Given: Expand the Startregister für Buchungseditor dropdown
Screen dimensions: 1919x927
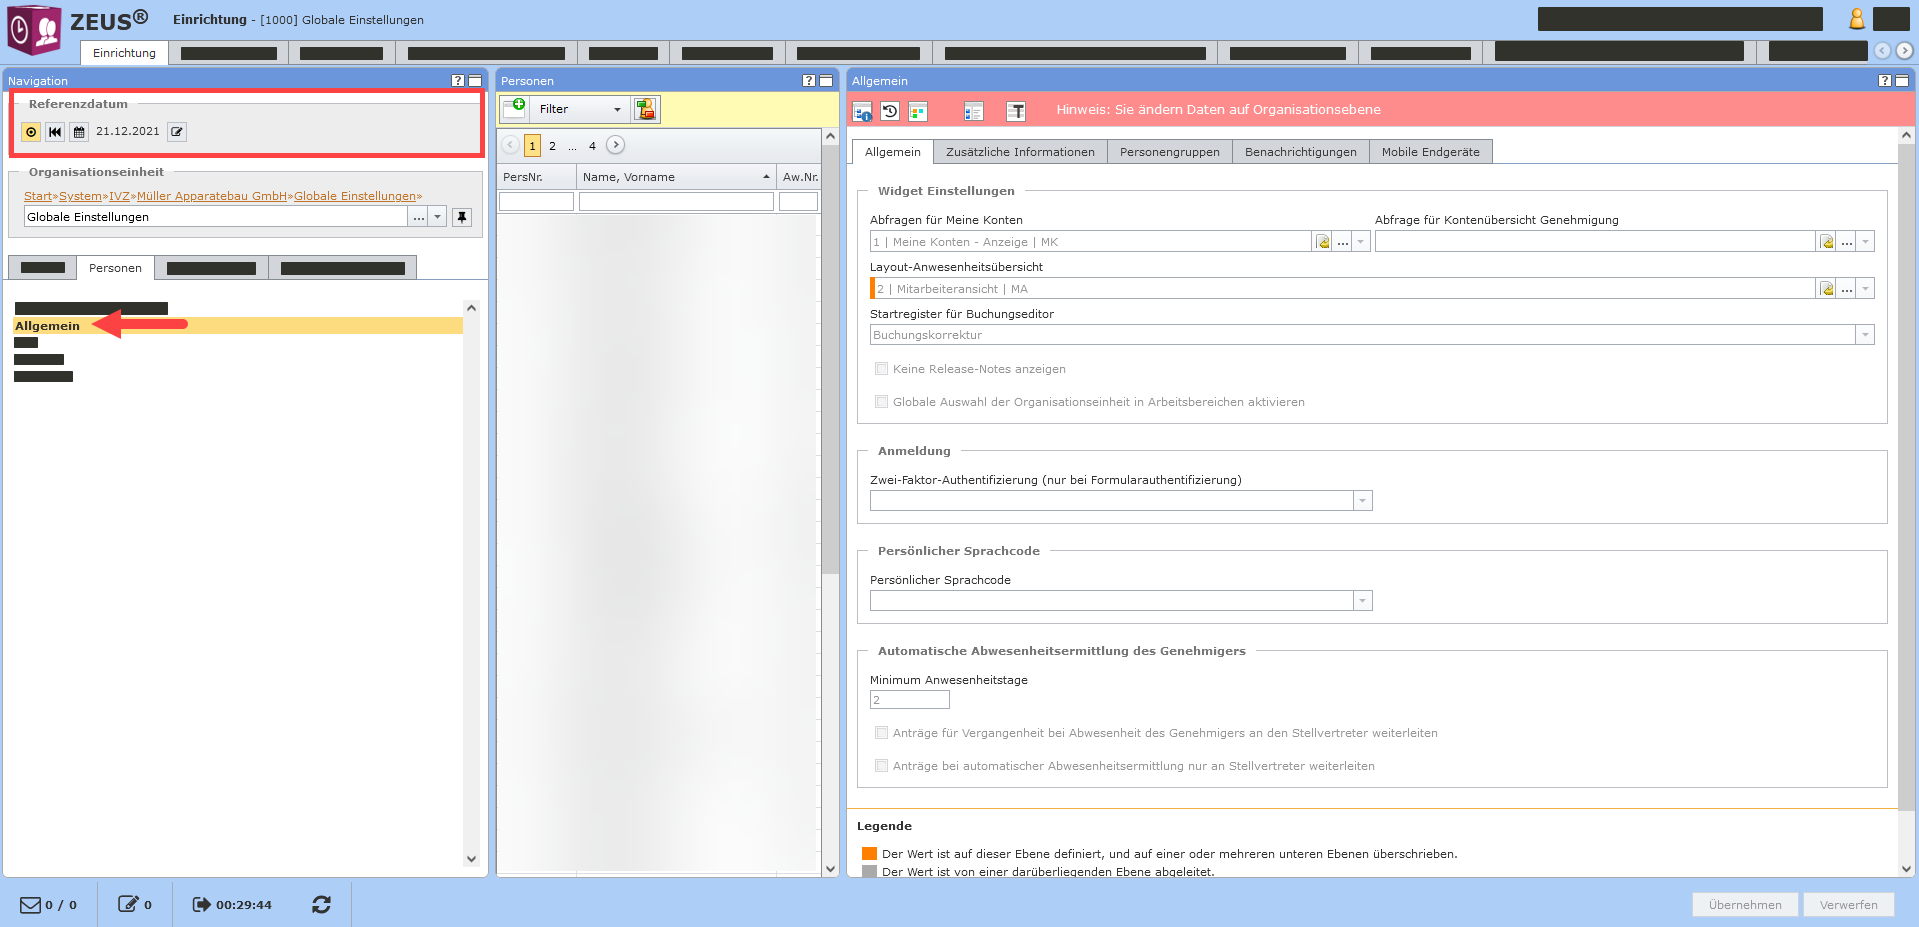Looking at the screenshot, I should pyautogui.click(x=1864, y=335).
